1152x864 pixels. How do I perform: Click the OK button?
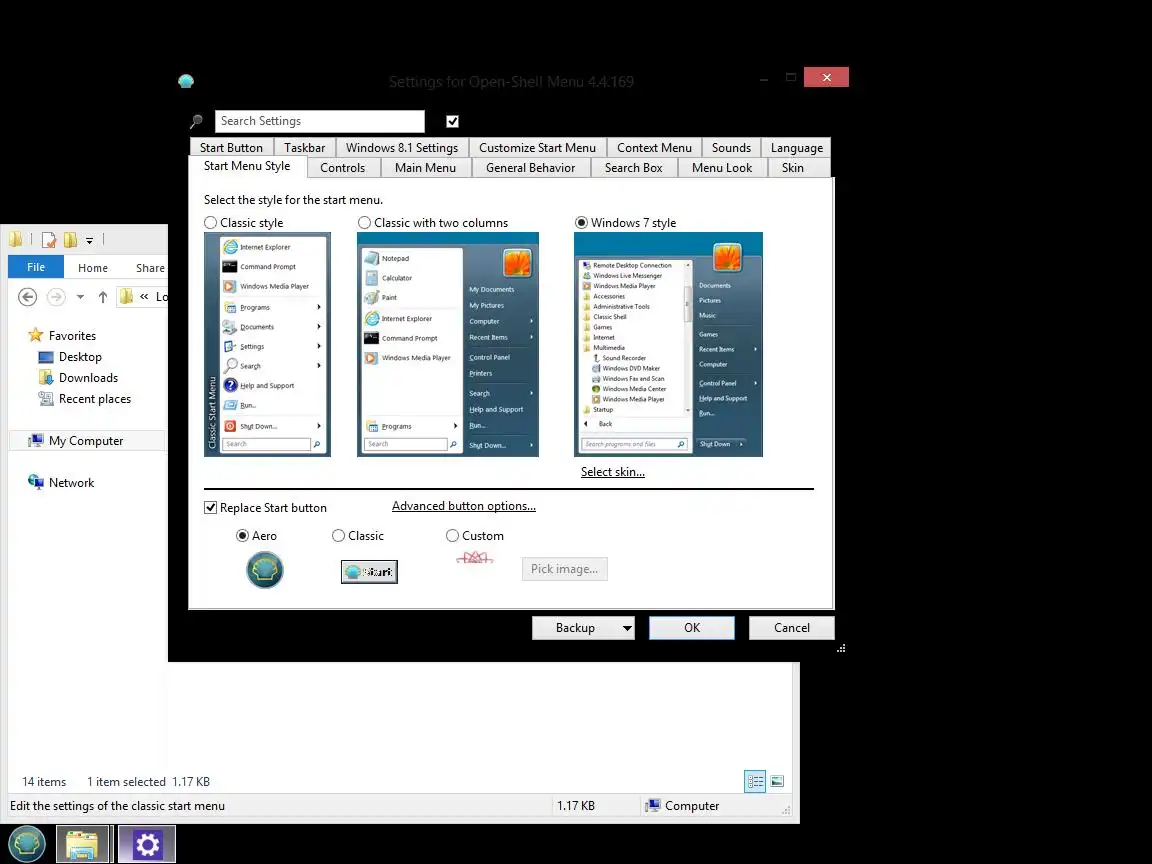[692, 628]
